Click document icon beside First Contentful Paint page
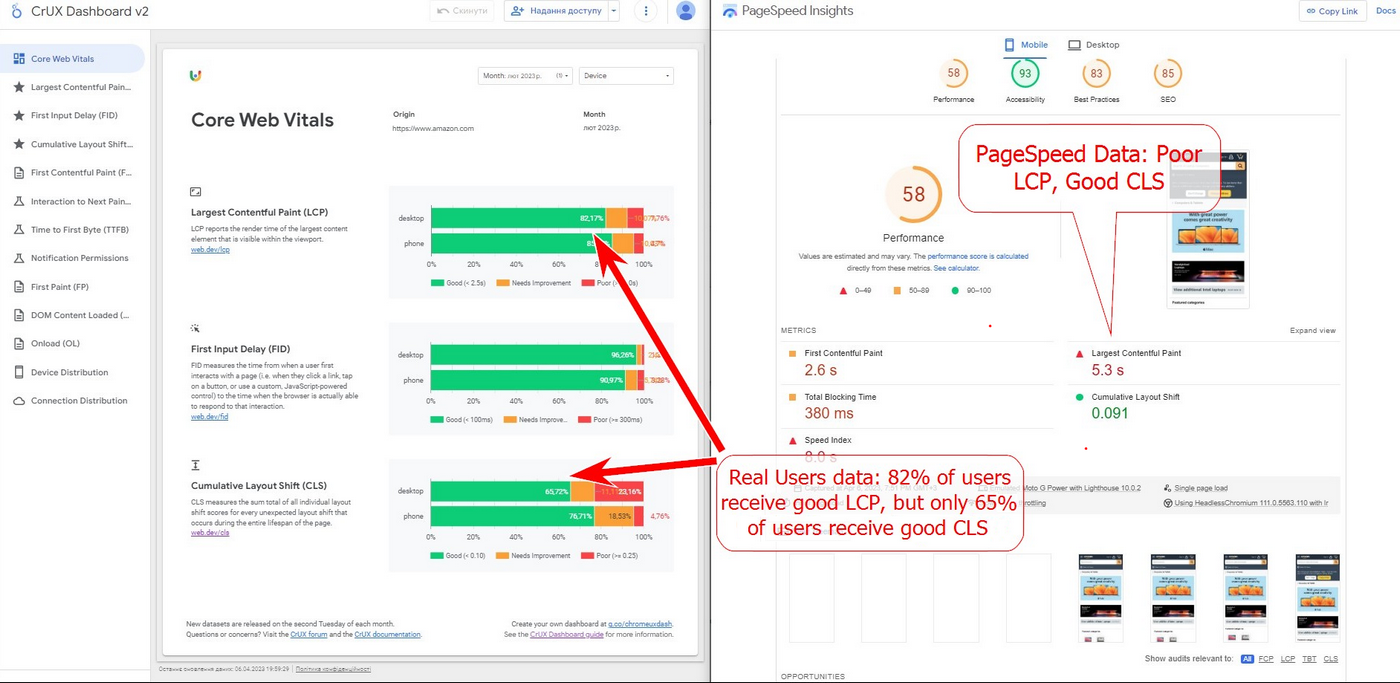Viewport: 1400px width, 683px height. [19, 173]
